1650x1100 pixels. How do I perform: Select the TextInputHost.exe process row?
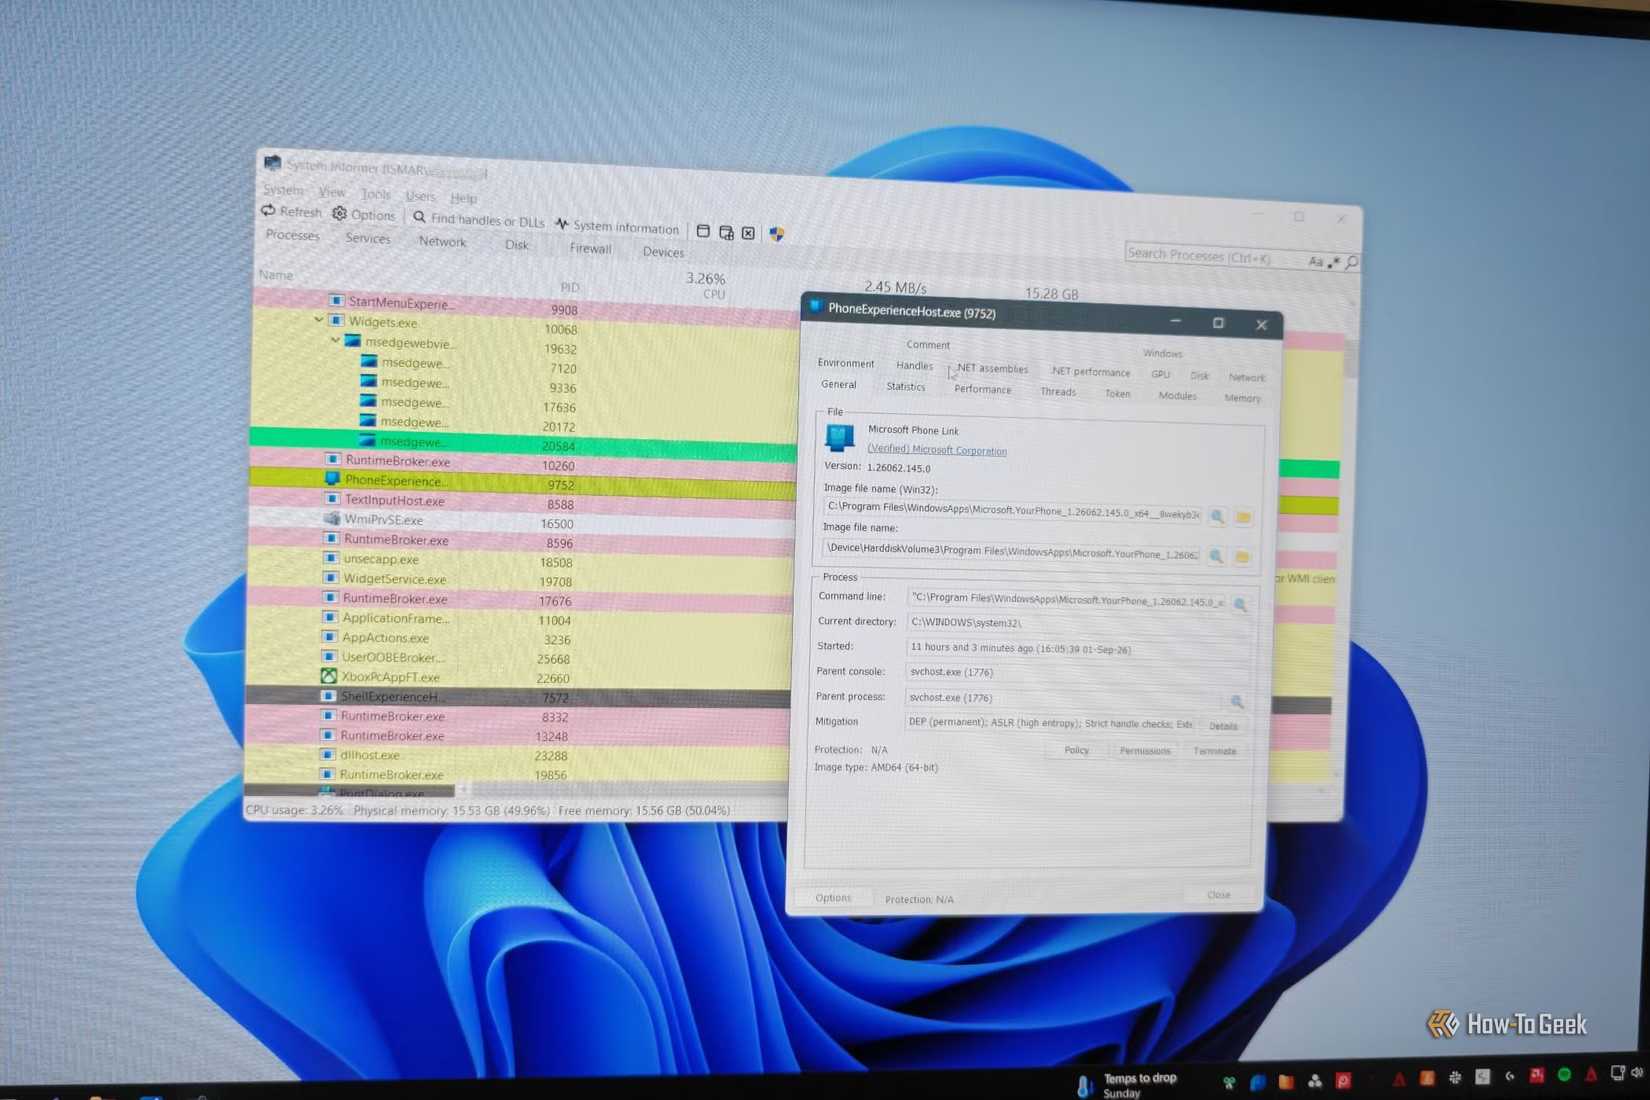tap(523, 501)
